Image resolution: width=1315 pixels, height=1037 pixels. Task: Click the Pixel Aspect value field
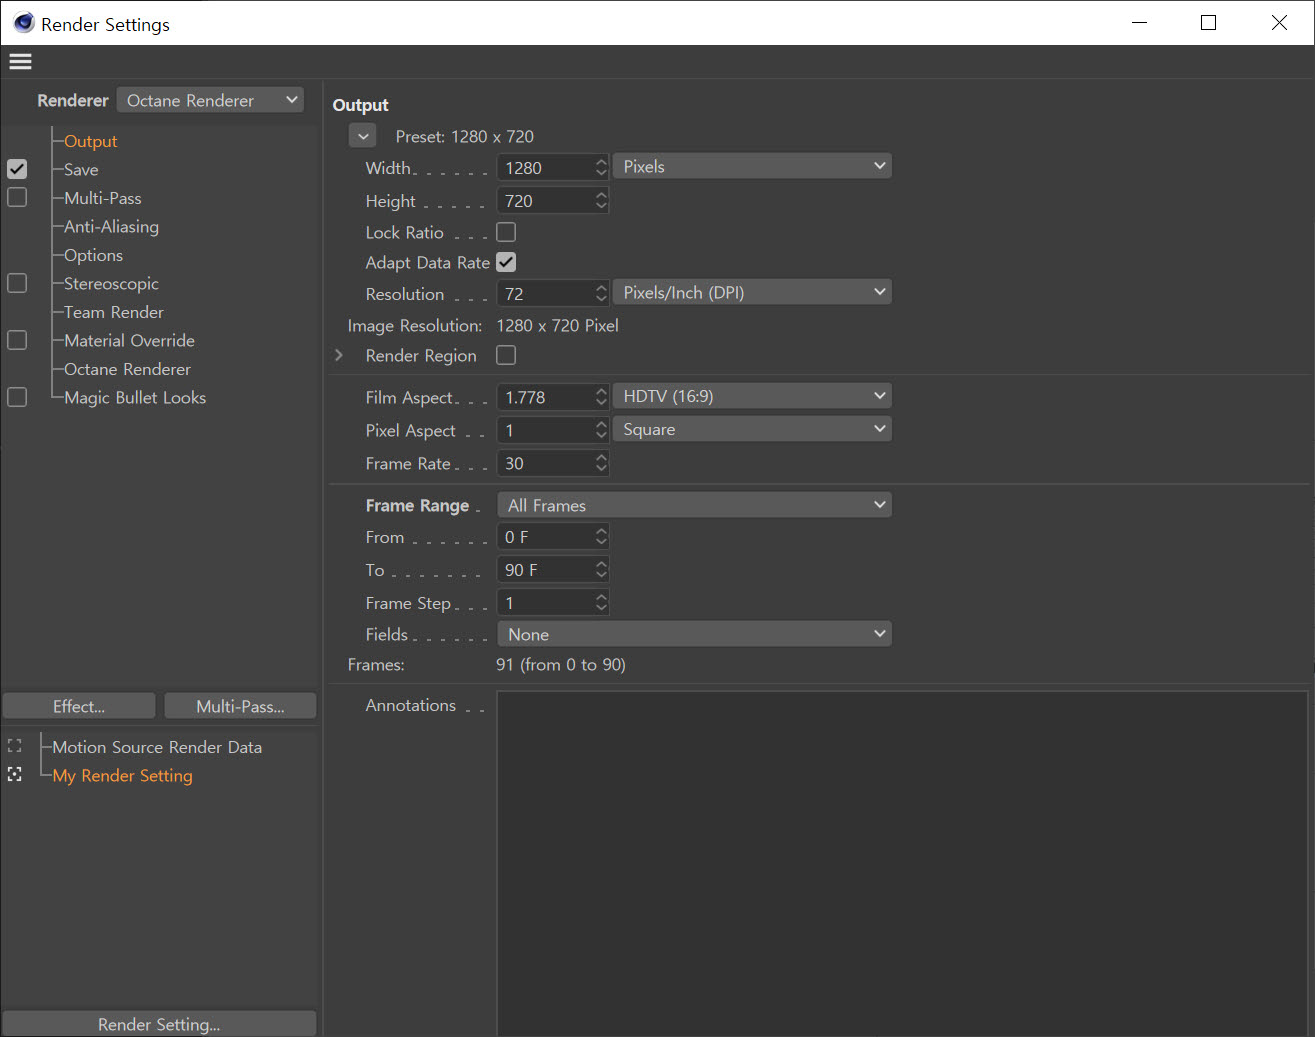pyautogui.click(x=545, y=430)
